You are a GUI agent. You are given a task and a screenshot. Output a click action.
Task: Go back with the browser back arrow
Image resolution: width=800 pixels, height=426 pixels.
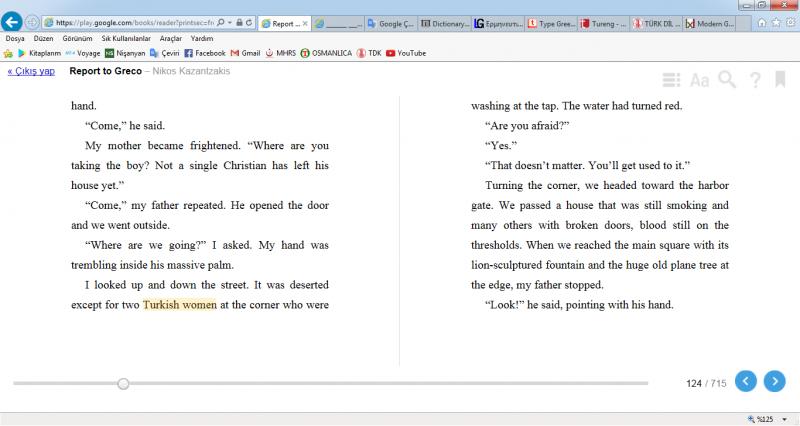(x=11, y=22)
